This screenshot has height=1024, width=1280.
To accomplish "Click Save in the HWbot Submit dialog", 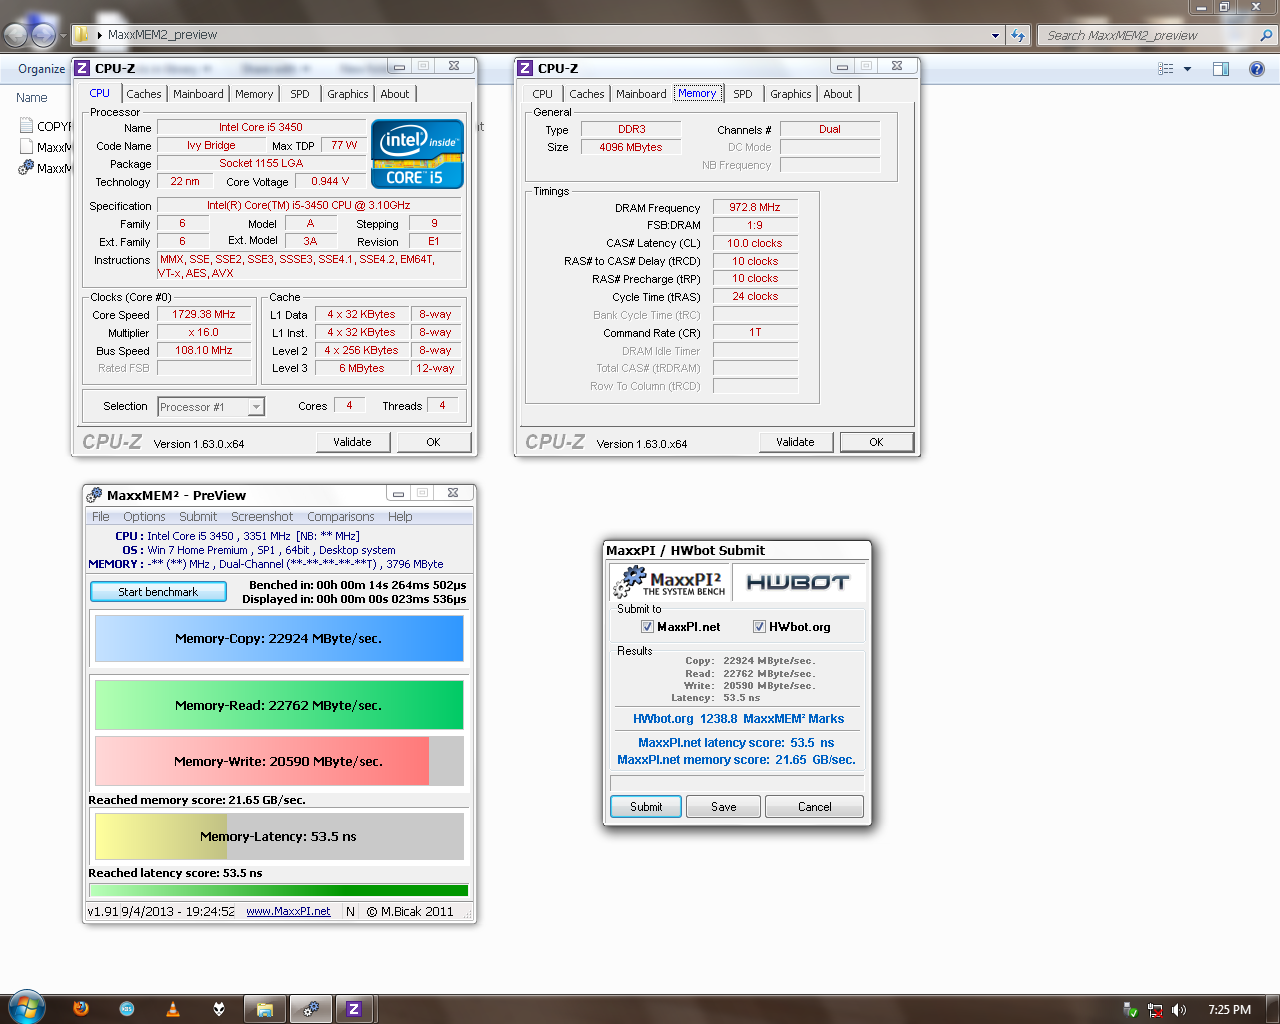I will pyautogui.click(x=724, y=807).
